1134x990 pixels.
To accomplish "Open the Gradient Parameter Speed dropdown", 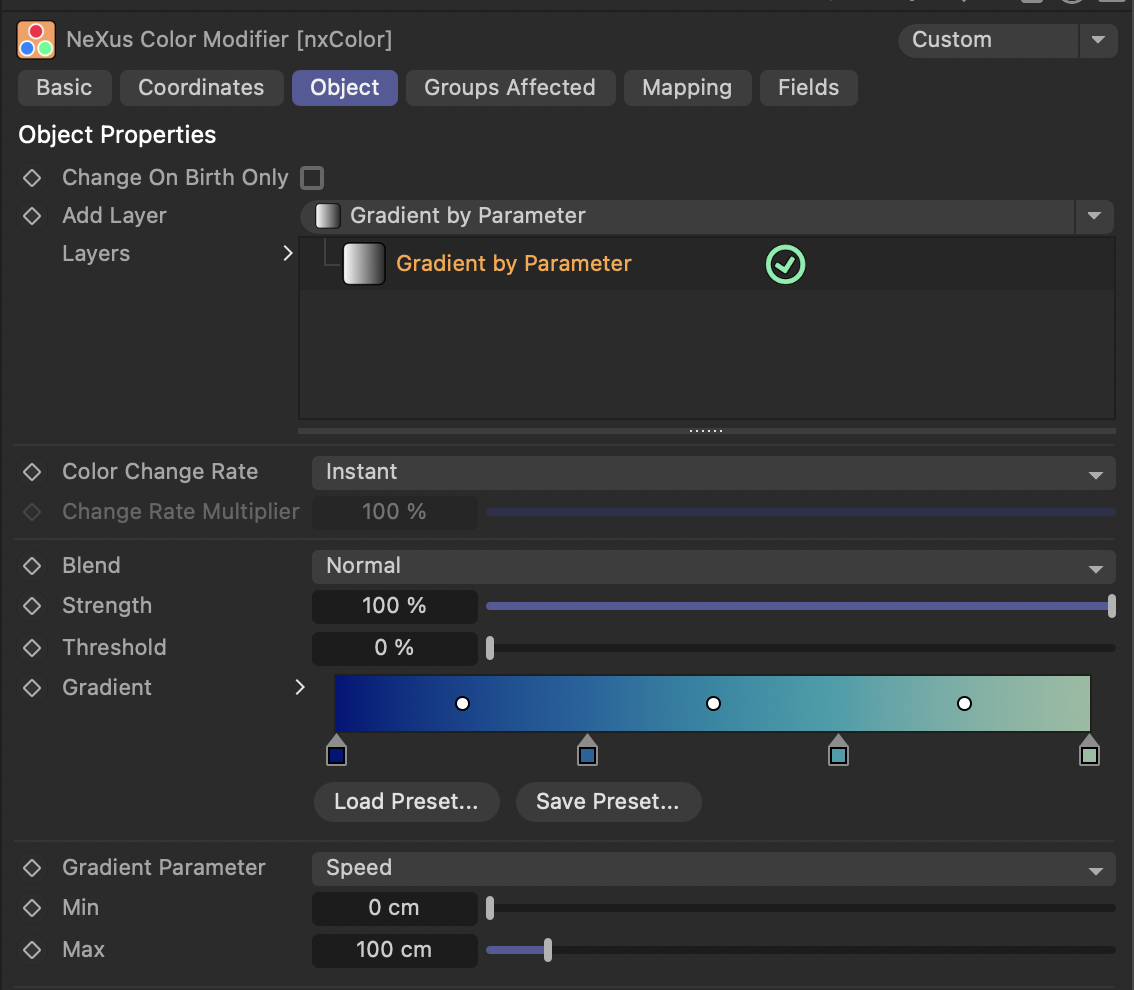I will tap(713, 868).
